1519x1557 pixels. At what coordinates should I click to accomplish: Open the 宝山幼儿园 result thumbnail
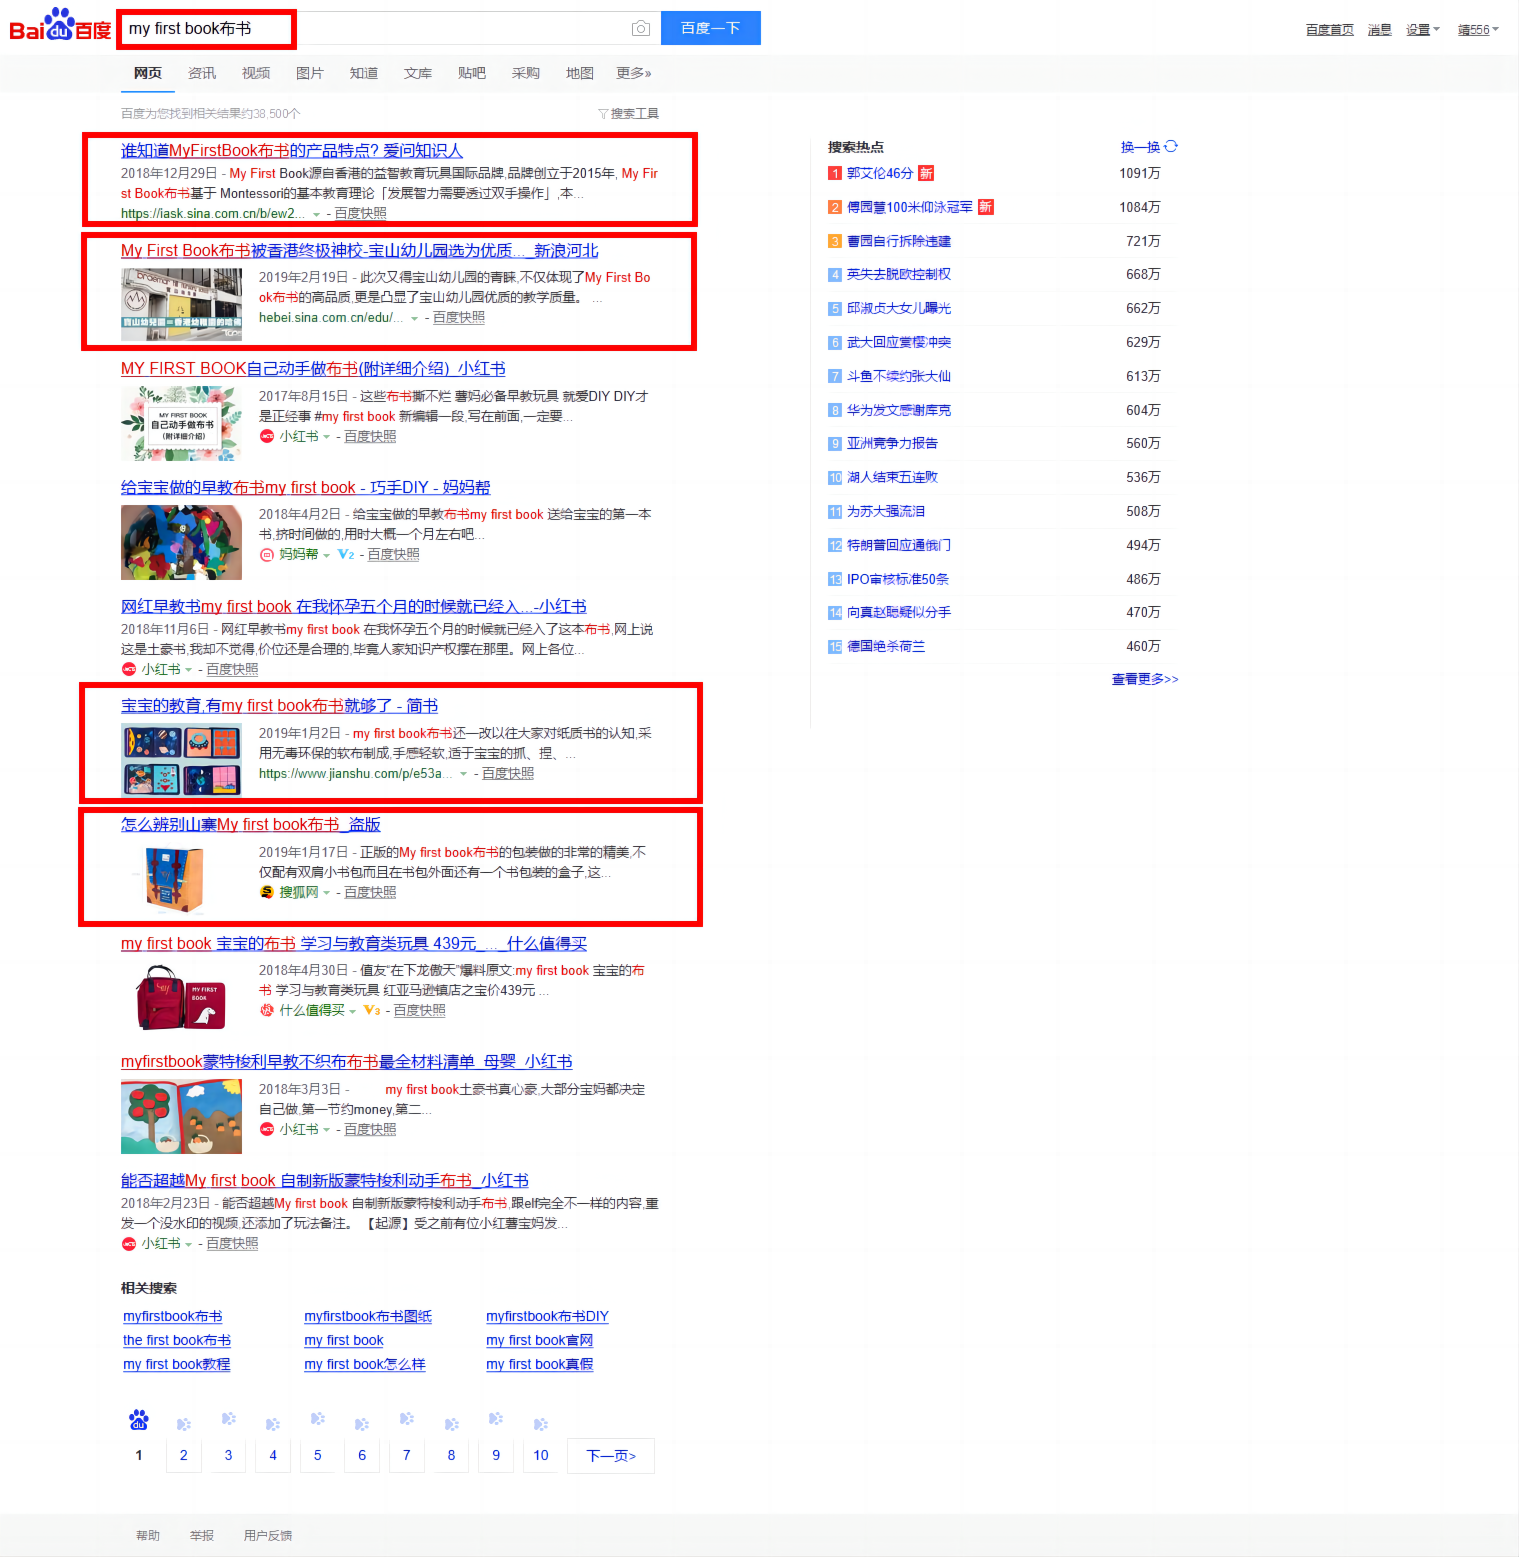tap(181, 304)
